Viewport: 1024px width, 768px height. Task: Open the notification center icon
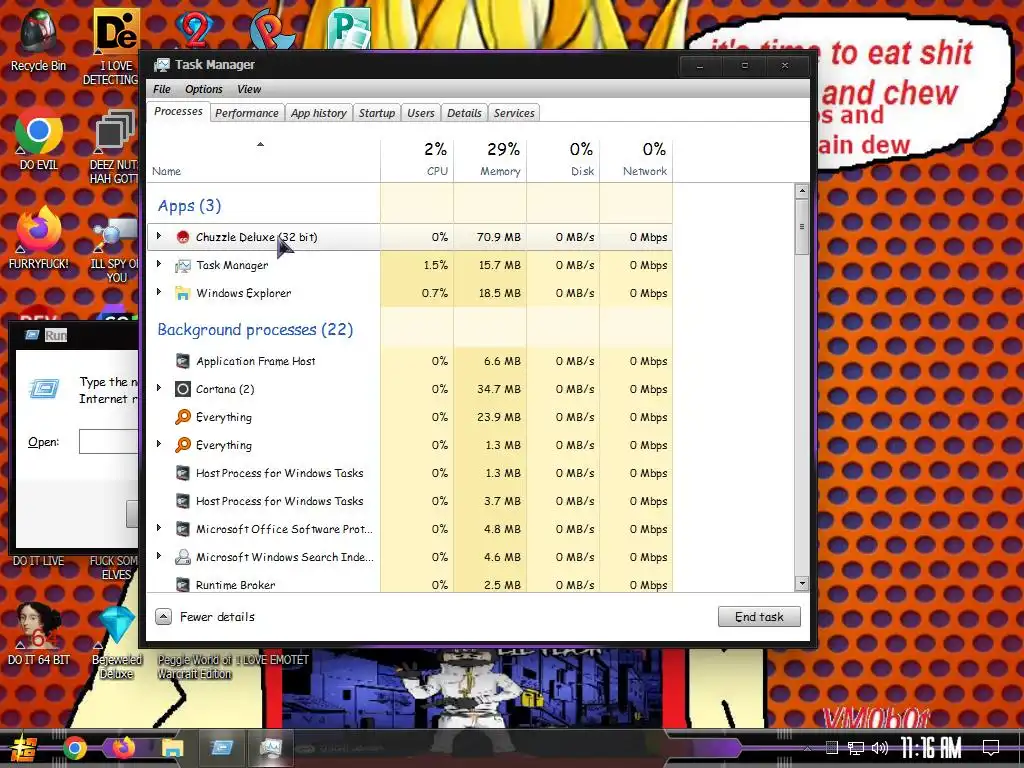point(991,748)
